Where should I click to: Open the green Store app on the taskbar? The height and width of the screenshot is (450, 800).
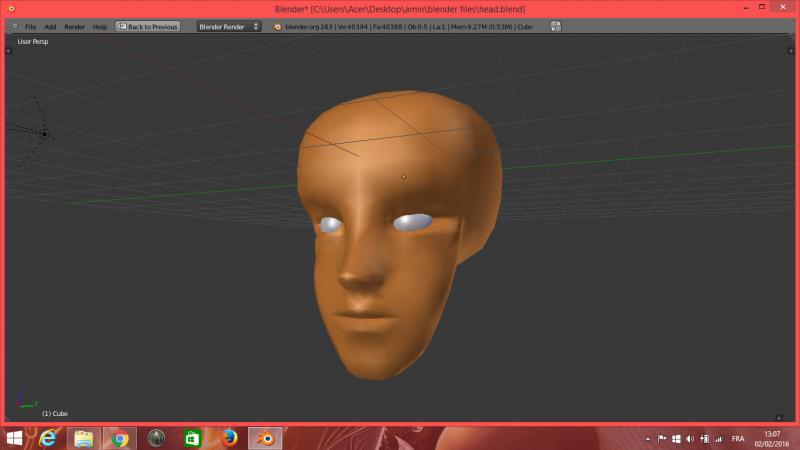coord(192,438)
